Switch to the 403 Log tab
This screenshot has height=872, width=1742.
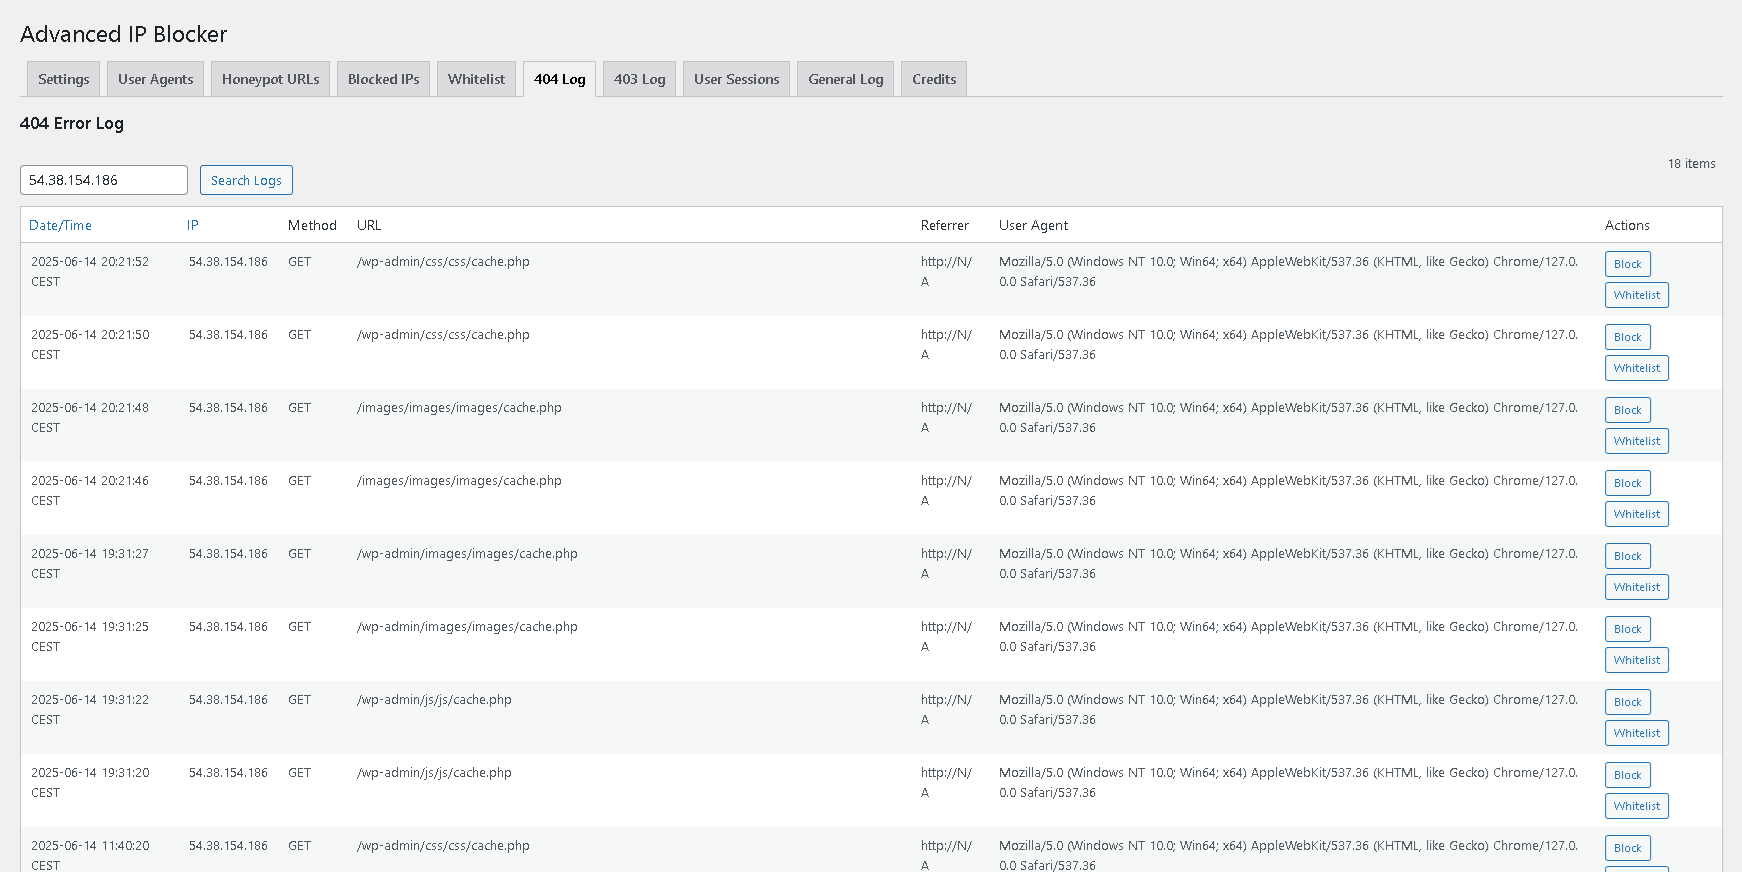pos(640,79)
